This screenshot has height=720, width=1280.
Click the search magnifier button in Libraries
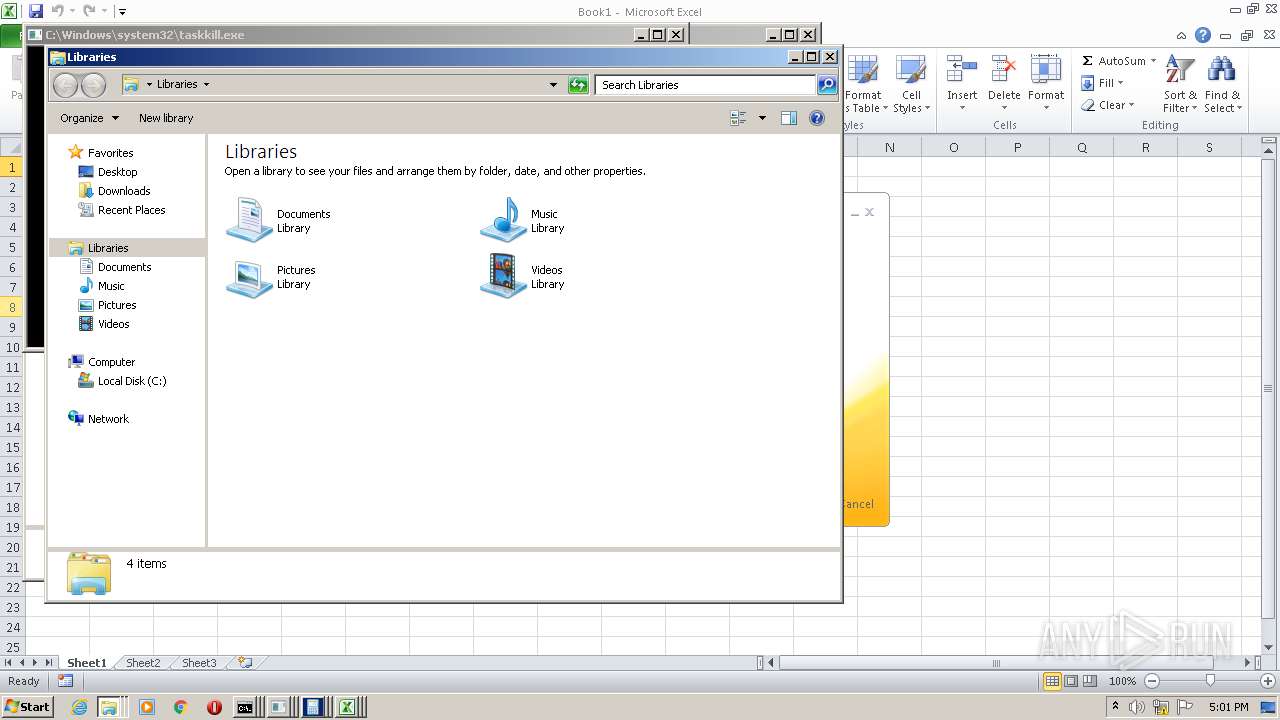click(x=827, y=85)
